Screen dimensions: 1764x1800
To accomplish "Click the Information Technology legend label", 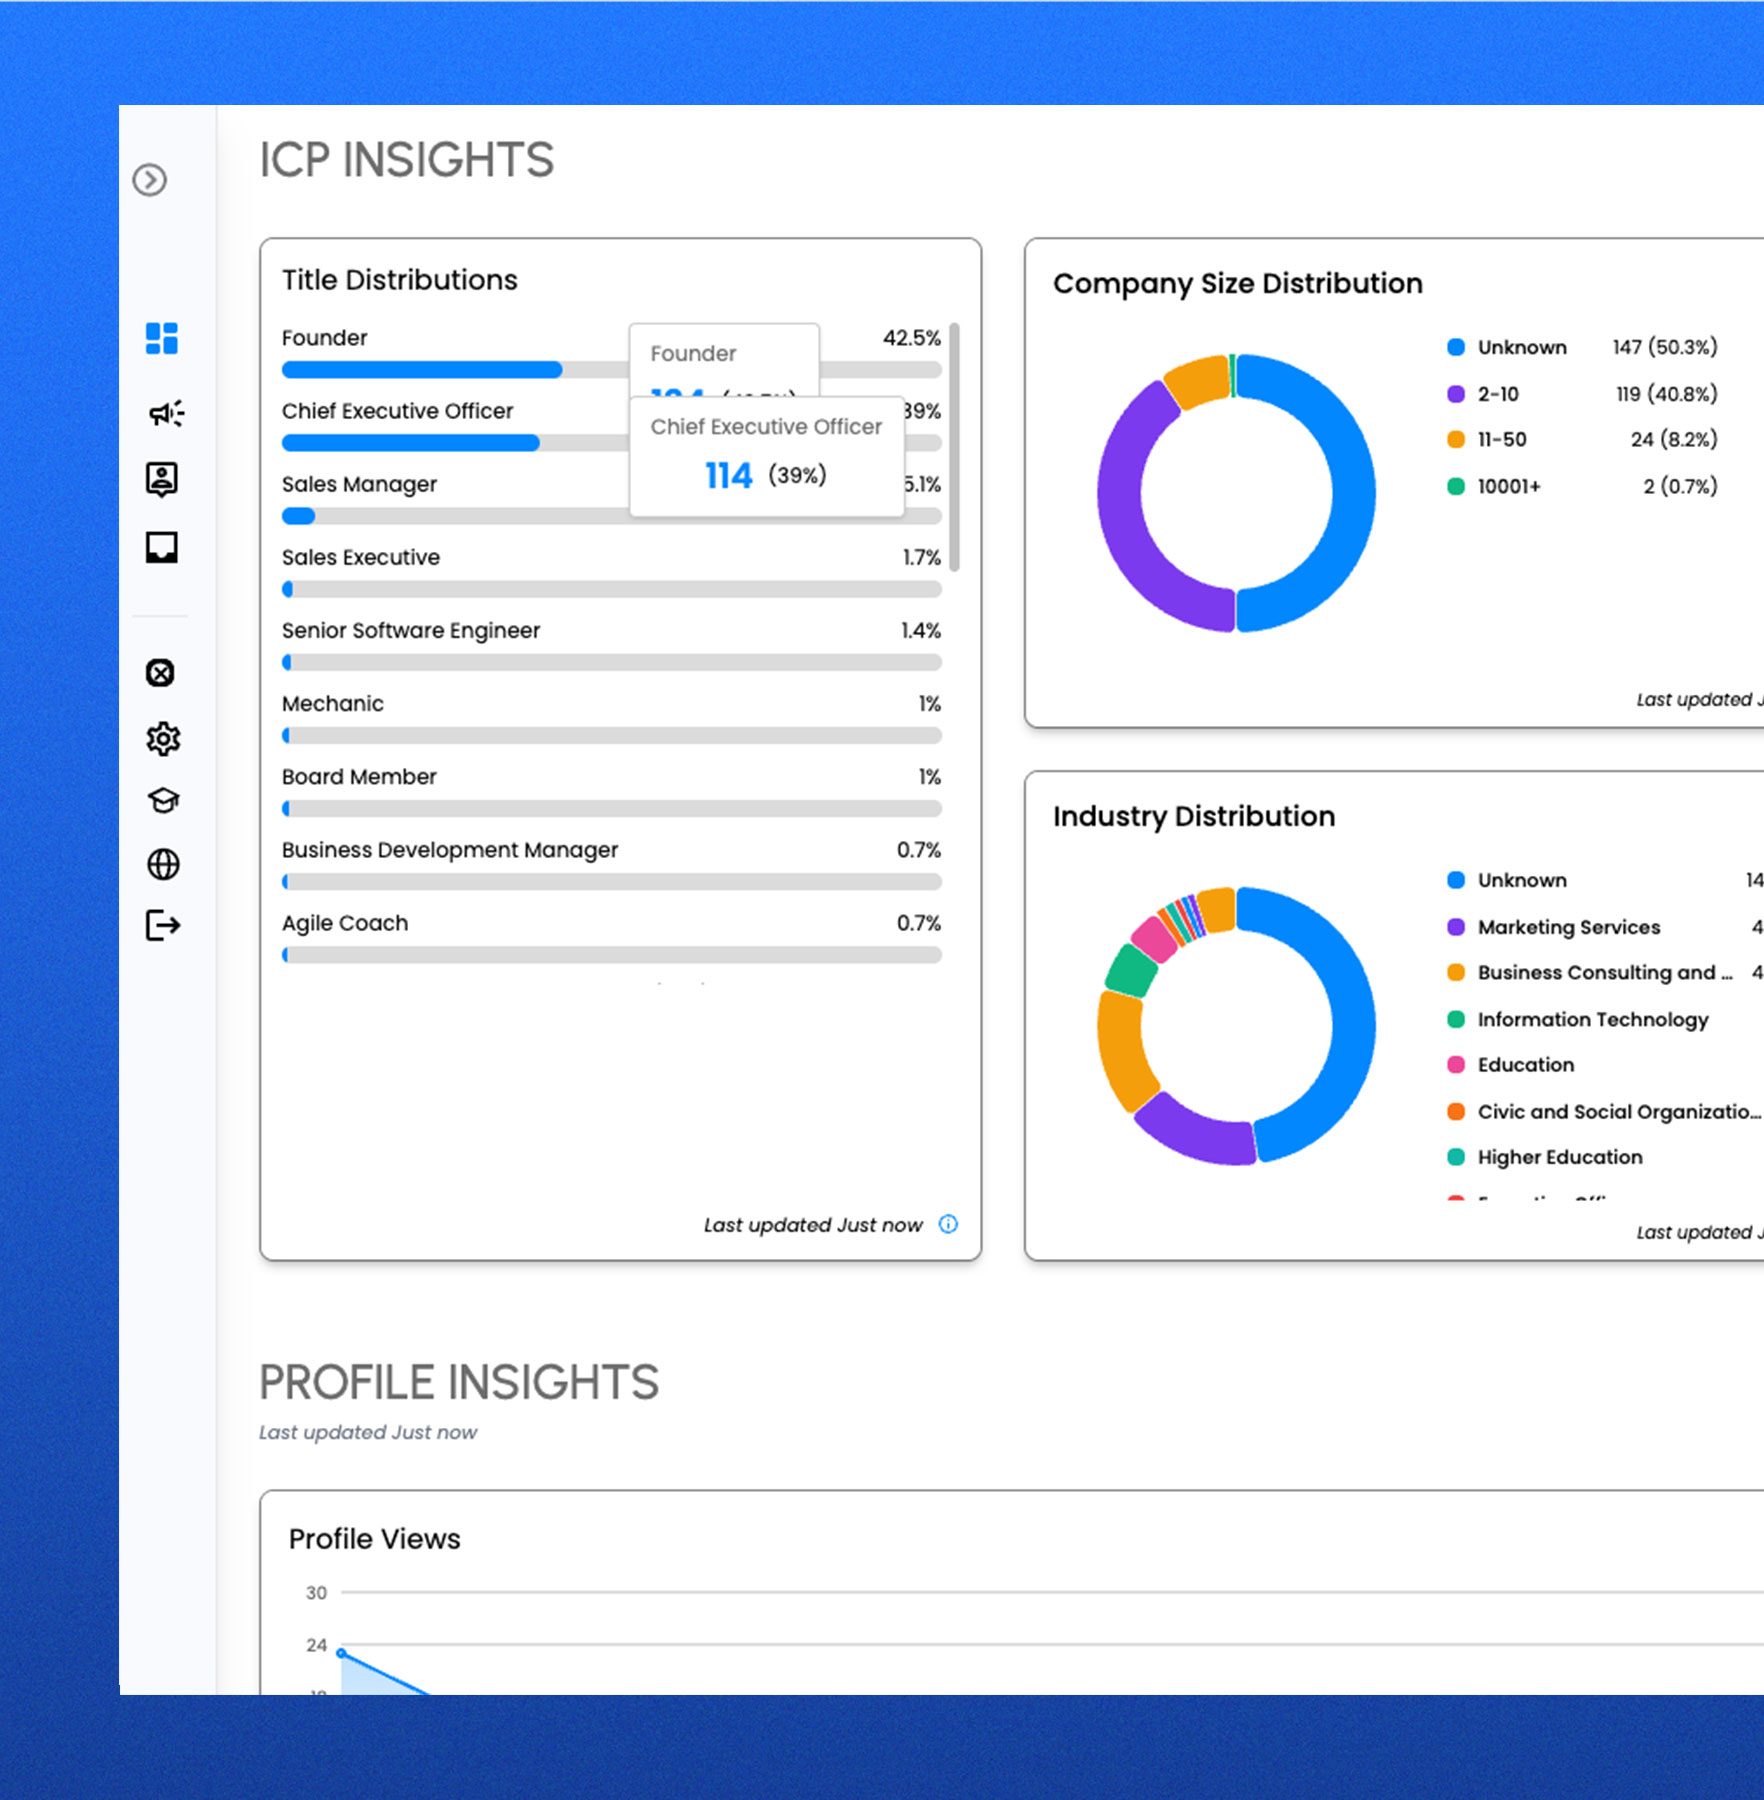I will (1592, 1019).
